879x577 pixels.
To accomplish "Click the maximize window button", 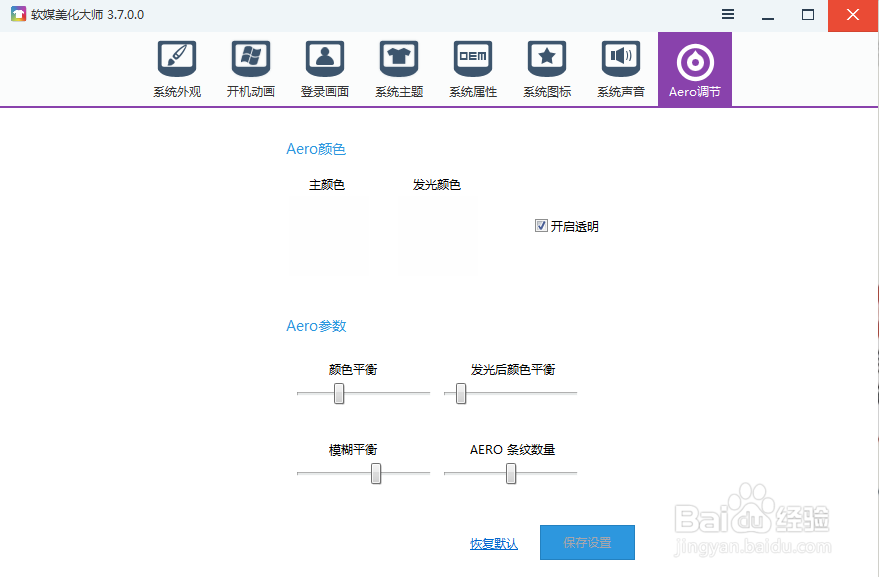I will (807, 14).
